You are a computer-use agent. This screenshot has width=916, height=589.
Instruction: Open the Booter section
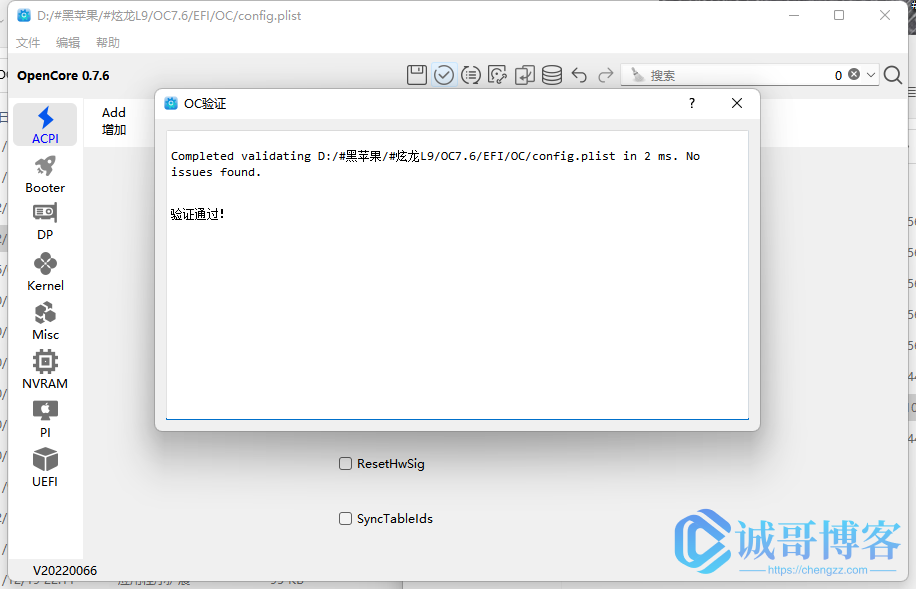click(45, 174)
